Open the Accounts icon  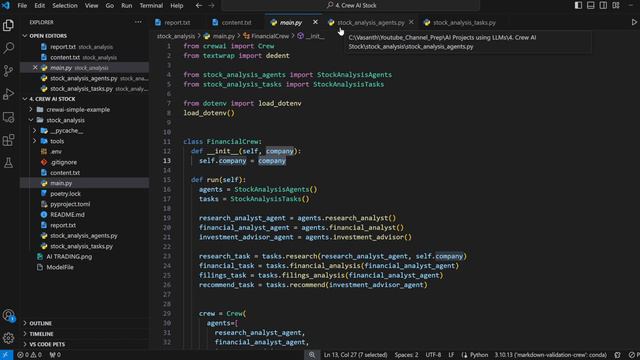click(x=8, y=315)
